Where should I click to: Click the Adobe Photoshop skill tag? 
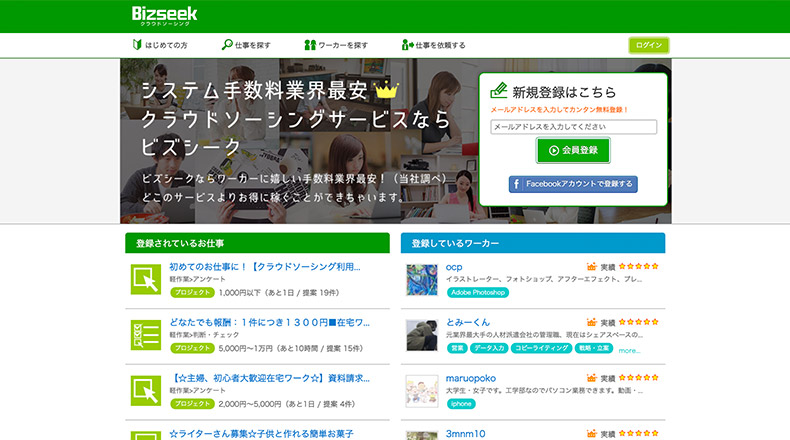click(x=478, y=292)
